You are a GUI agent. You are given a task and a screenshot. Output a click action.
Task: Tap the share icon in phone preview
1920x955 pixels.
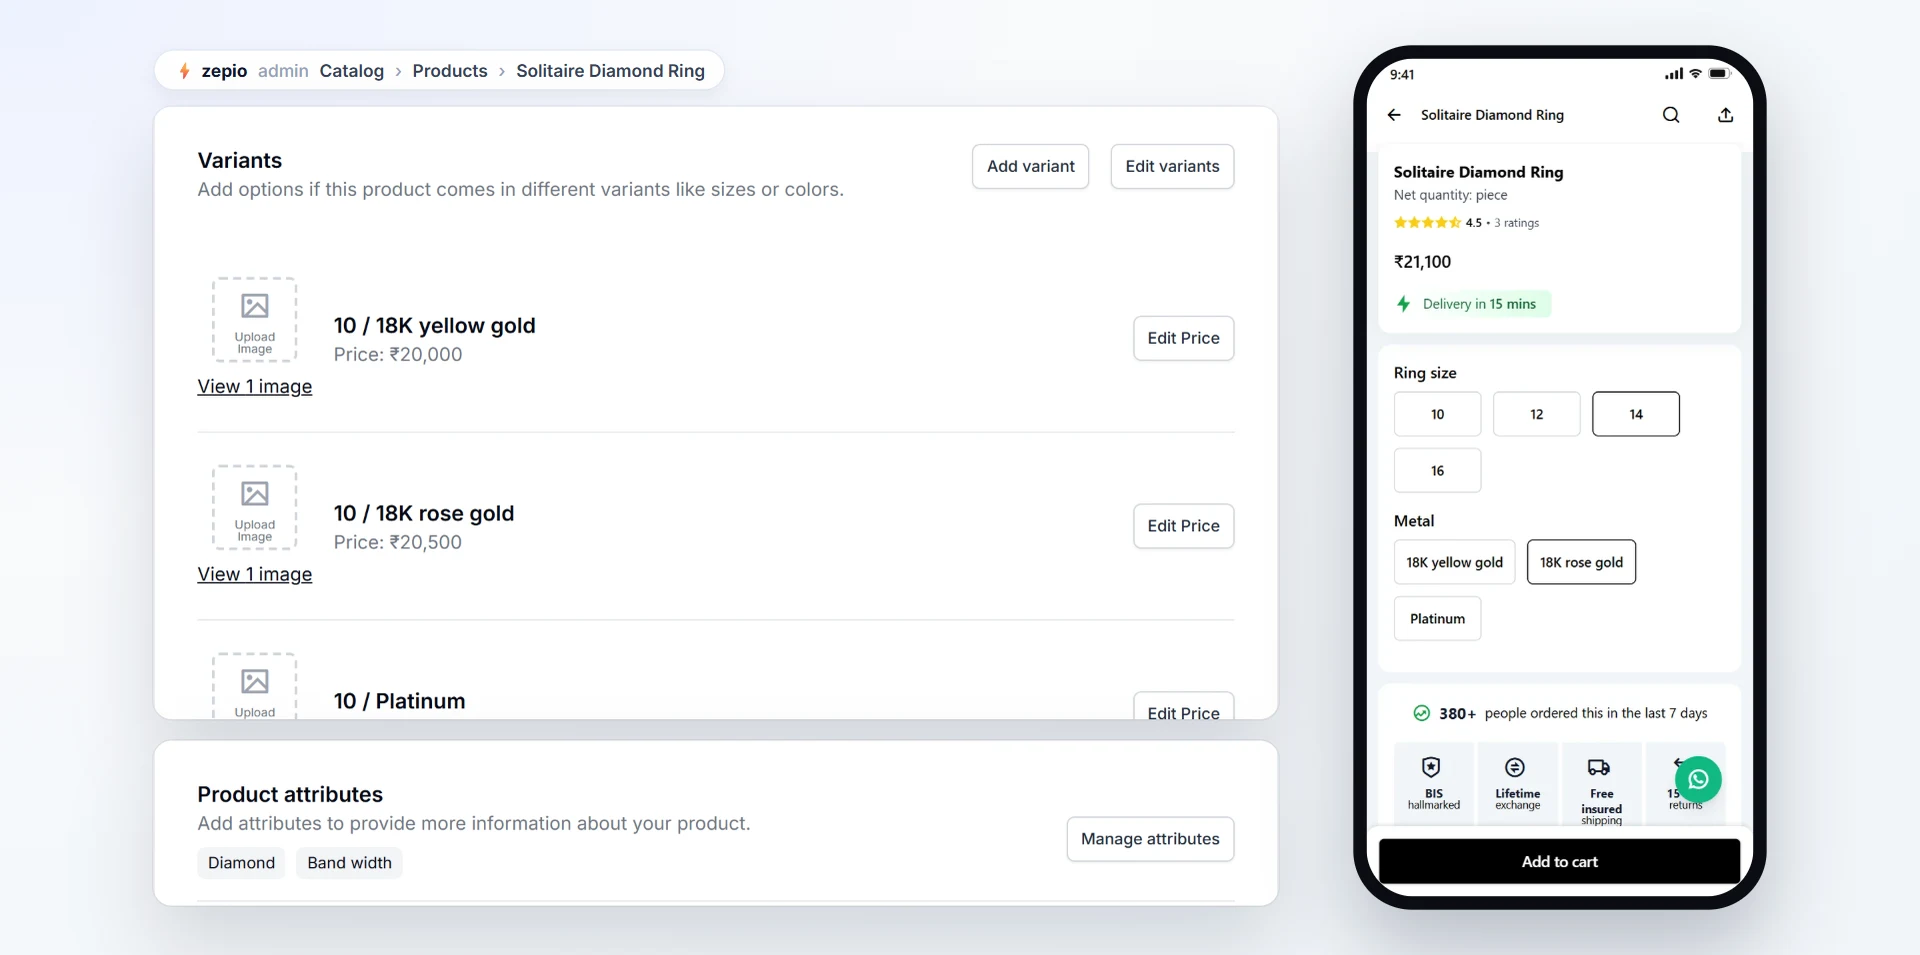tap(1725, 115)
